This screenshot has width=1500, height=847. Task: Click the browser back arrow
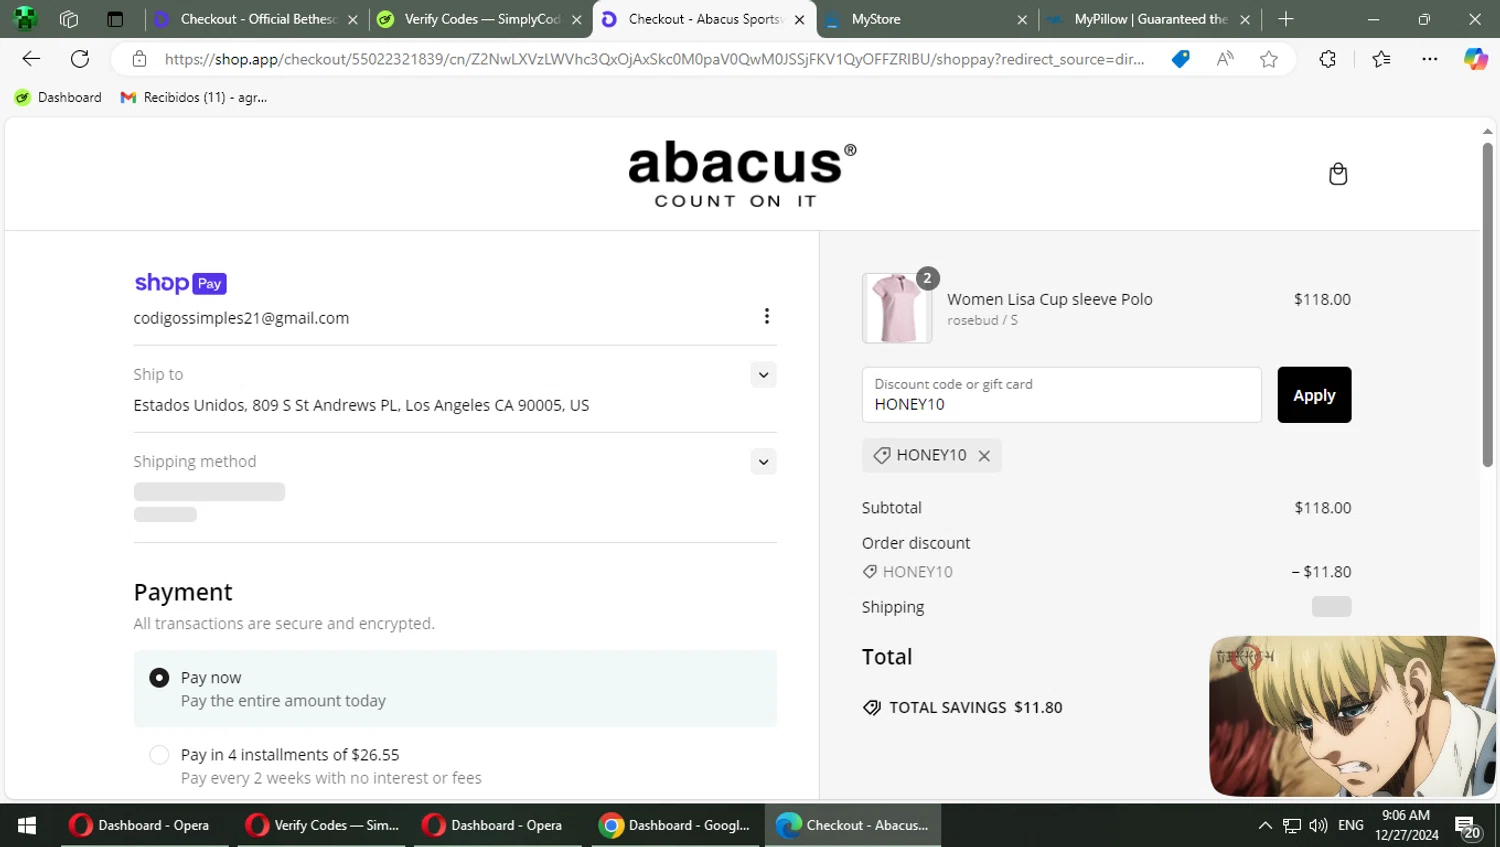[x=31, y=59]
